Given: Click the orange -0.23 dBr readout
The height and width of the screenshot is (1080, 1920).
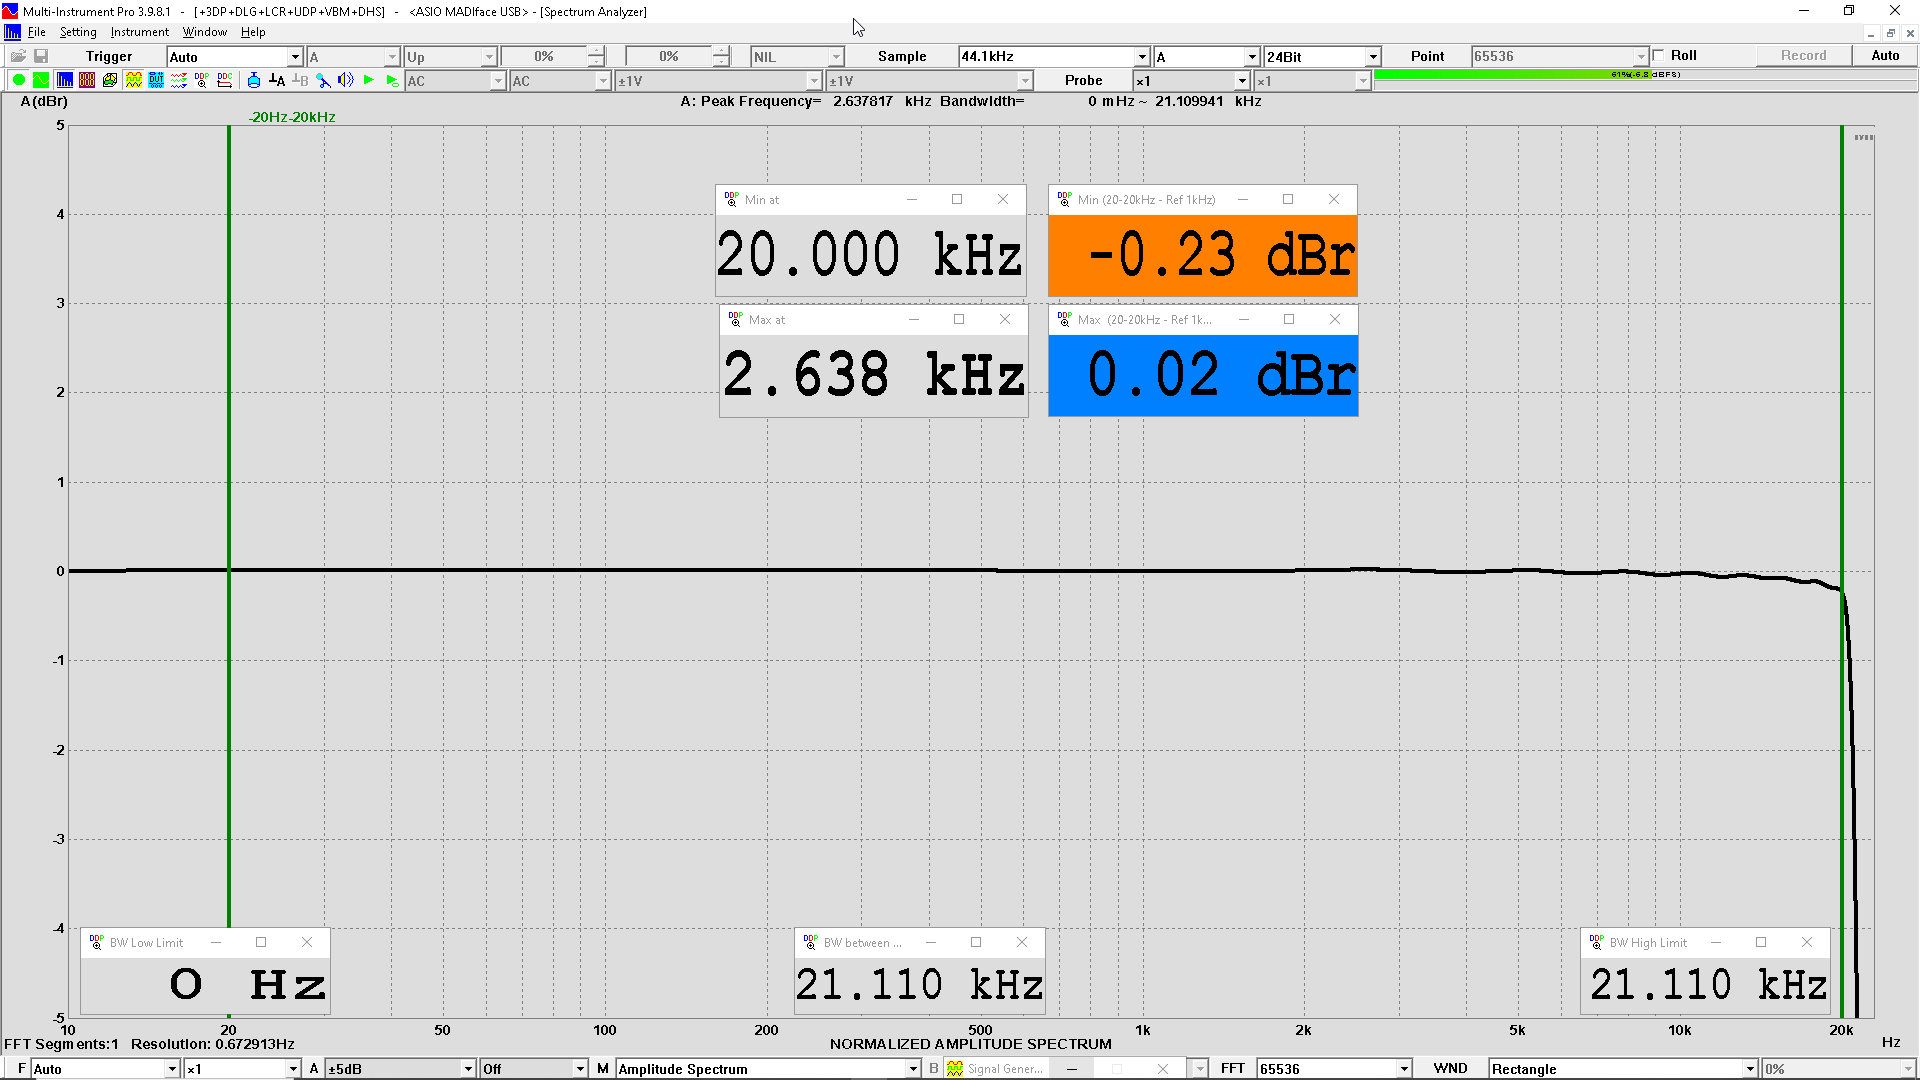Looking at the screenshot, I should point(1203,255).
